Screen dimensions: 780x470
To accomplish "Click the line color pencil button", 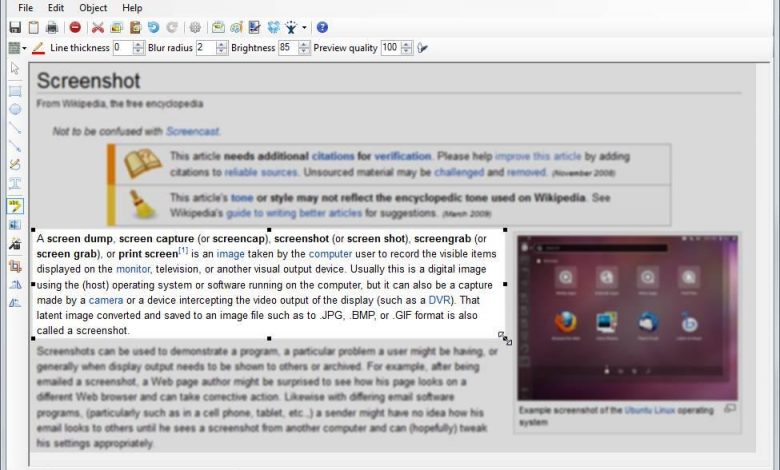I will (x=38, y=48).
